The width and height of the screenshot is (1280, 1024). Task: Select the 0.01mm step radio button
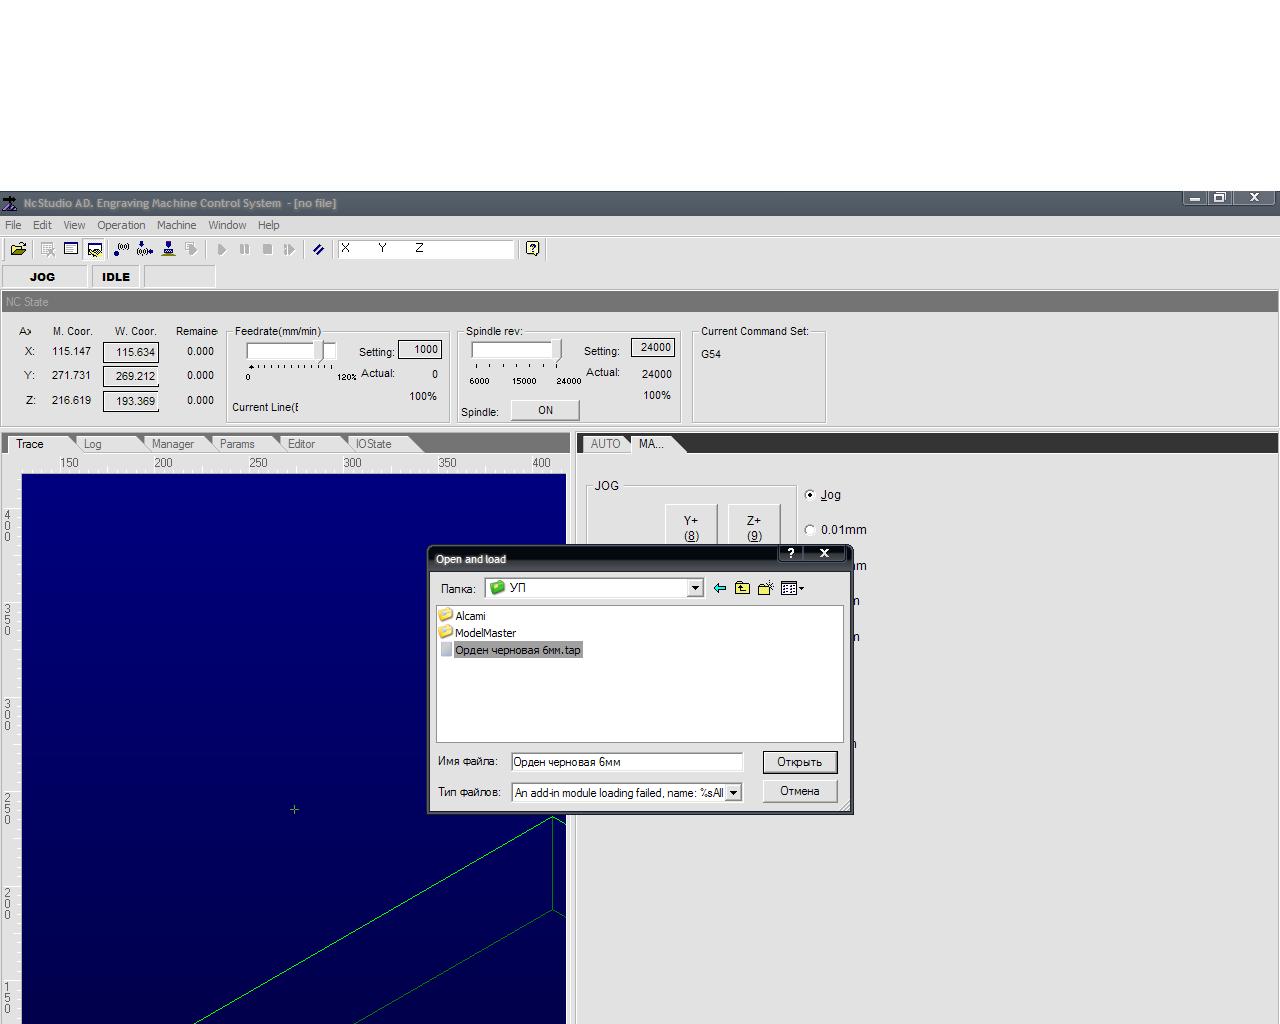(810, 530)
